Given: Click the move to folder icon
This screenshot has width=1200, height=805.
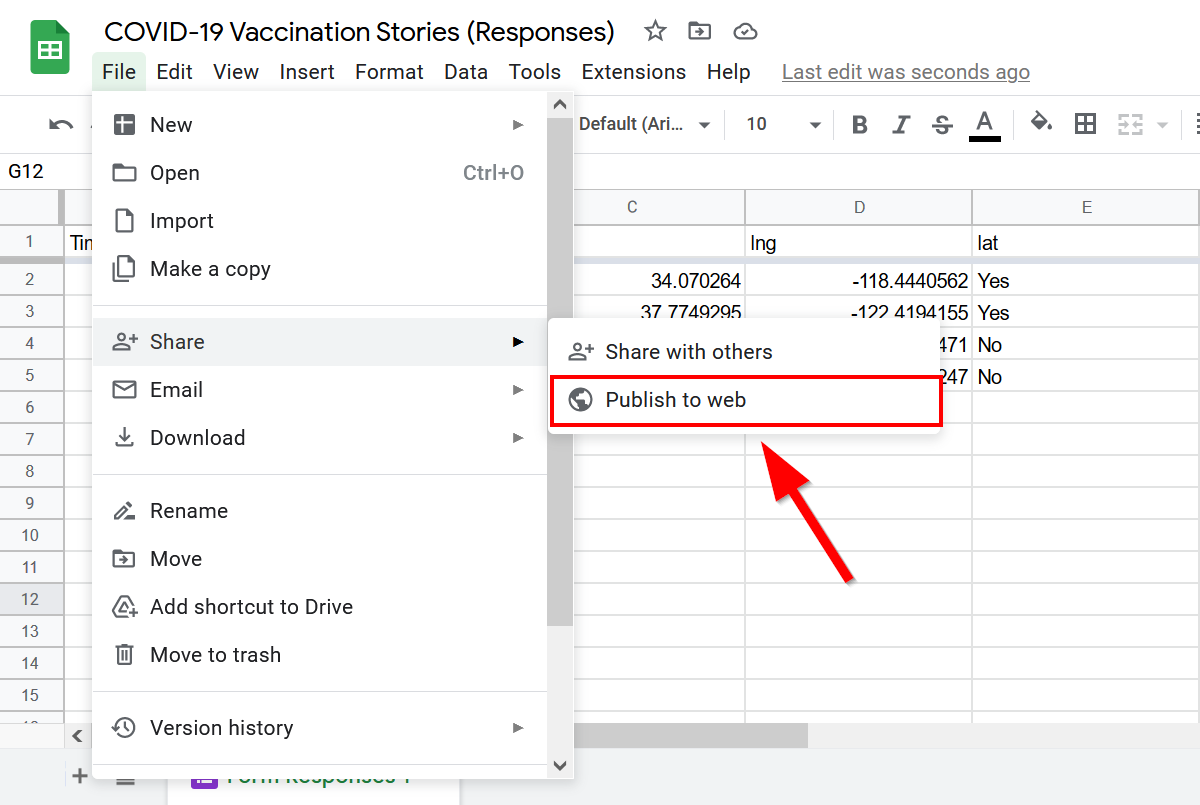Looking at the screenshot, I should [x=700, y=31].
